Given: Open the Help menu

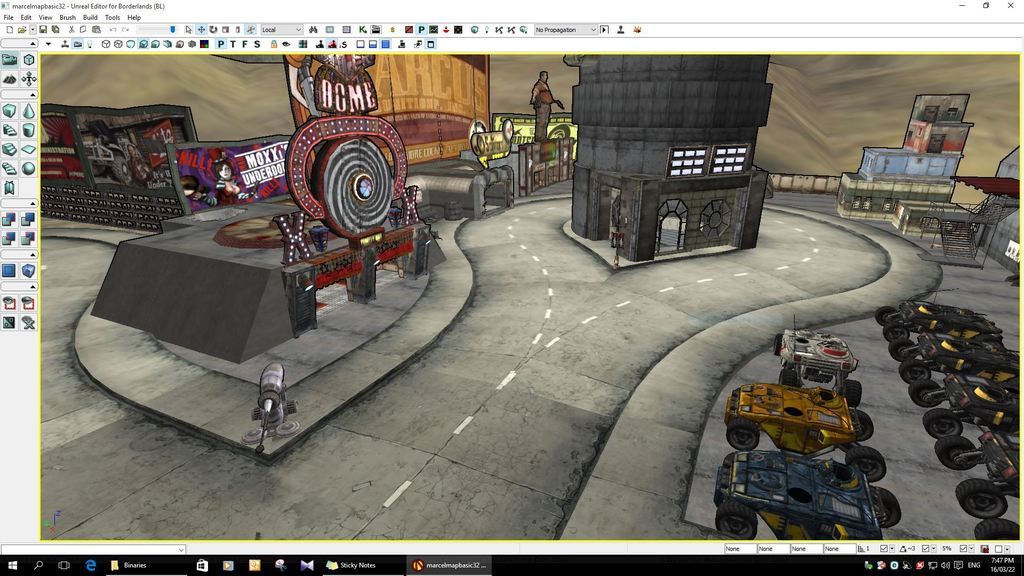Looking at the screenshot, I should click(x=134, y=18).
